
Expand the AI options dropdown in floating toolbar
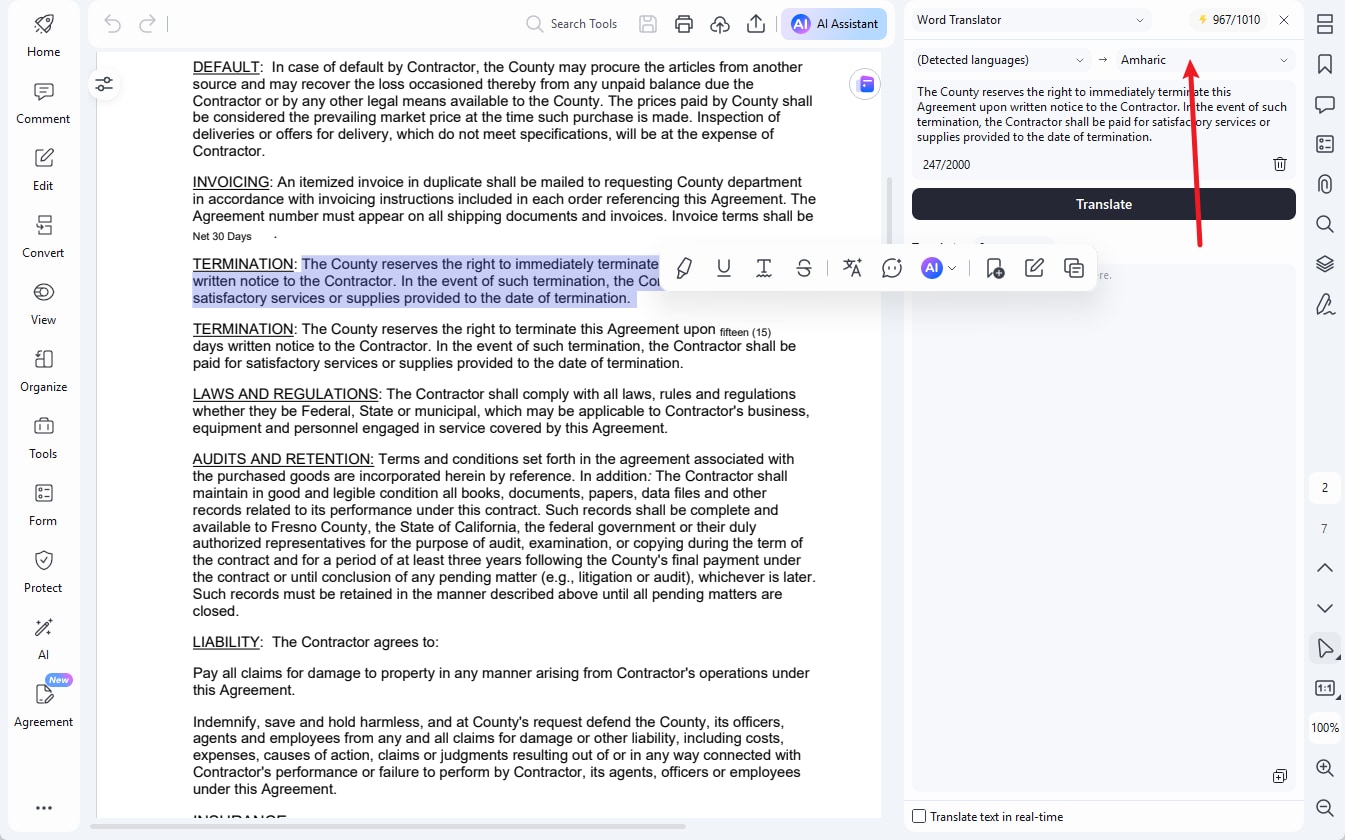(952, 268)
